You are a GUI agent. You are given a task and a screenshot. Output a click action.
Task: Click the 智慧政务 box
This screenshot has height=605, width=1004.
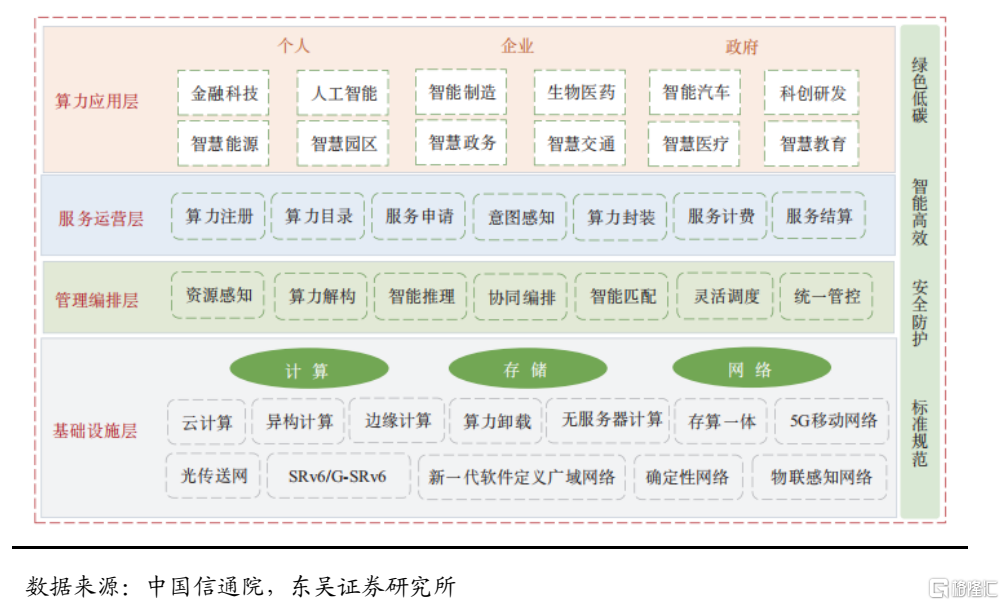[461, 142]
